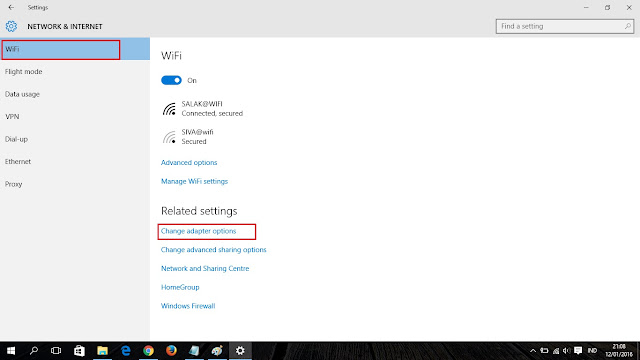This screenshot has height=360, width=640.
Task: Open the Windows Firewall link
Action: point(188,306)
